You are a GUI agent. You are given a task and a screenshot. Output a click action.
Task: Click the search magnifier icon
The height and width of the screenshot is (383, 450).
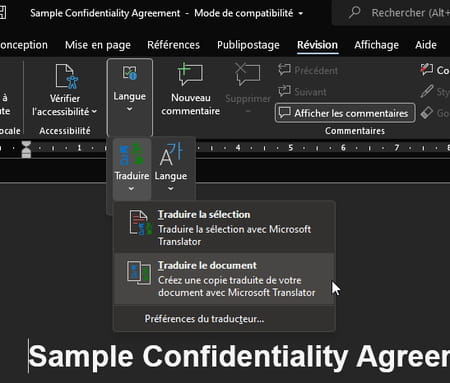355,13
